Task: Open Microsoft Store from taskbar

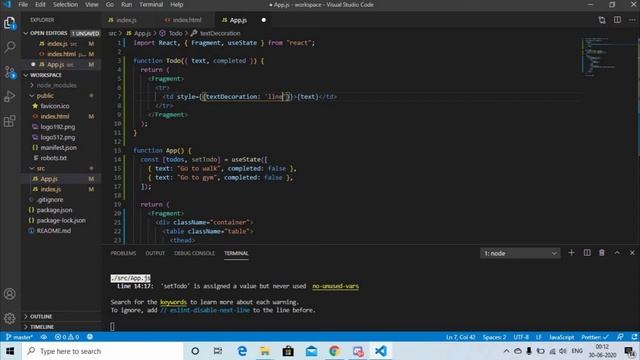Action: click(x=288, y=351)
